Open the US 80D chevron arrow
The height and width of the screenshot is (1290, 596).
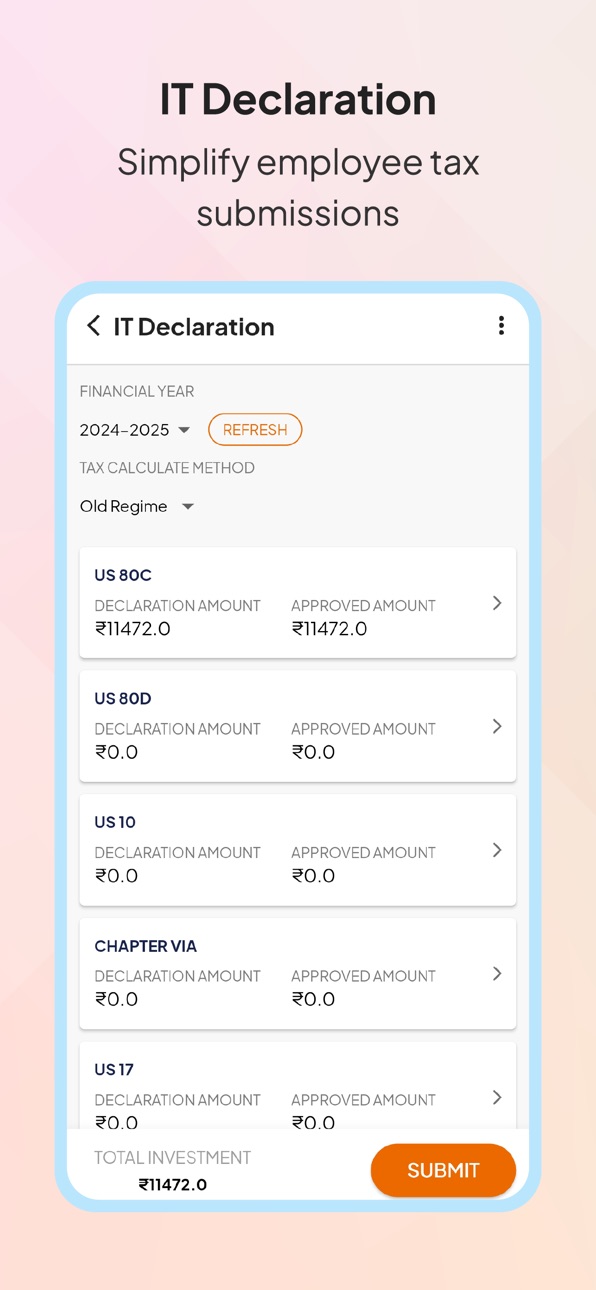pos(497,727)
